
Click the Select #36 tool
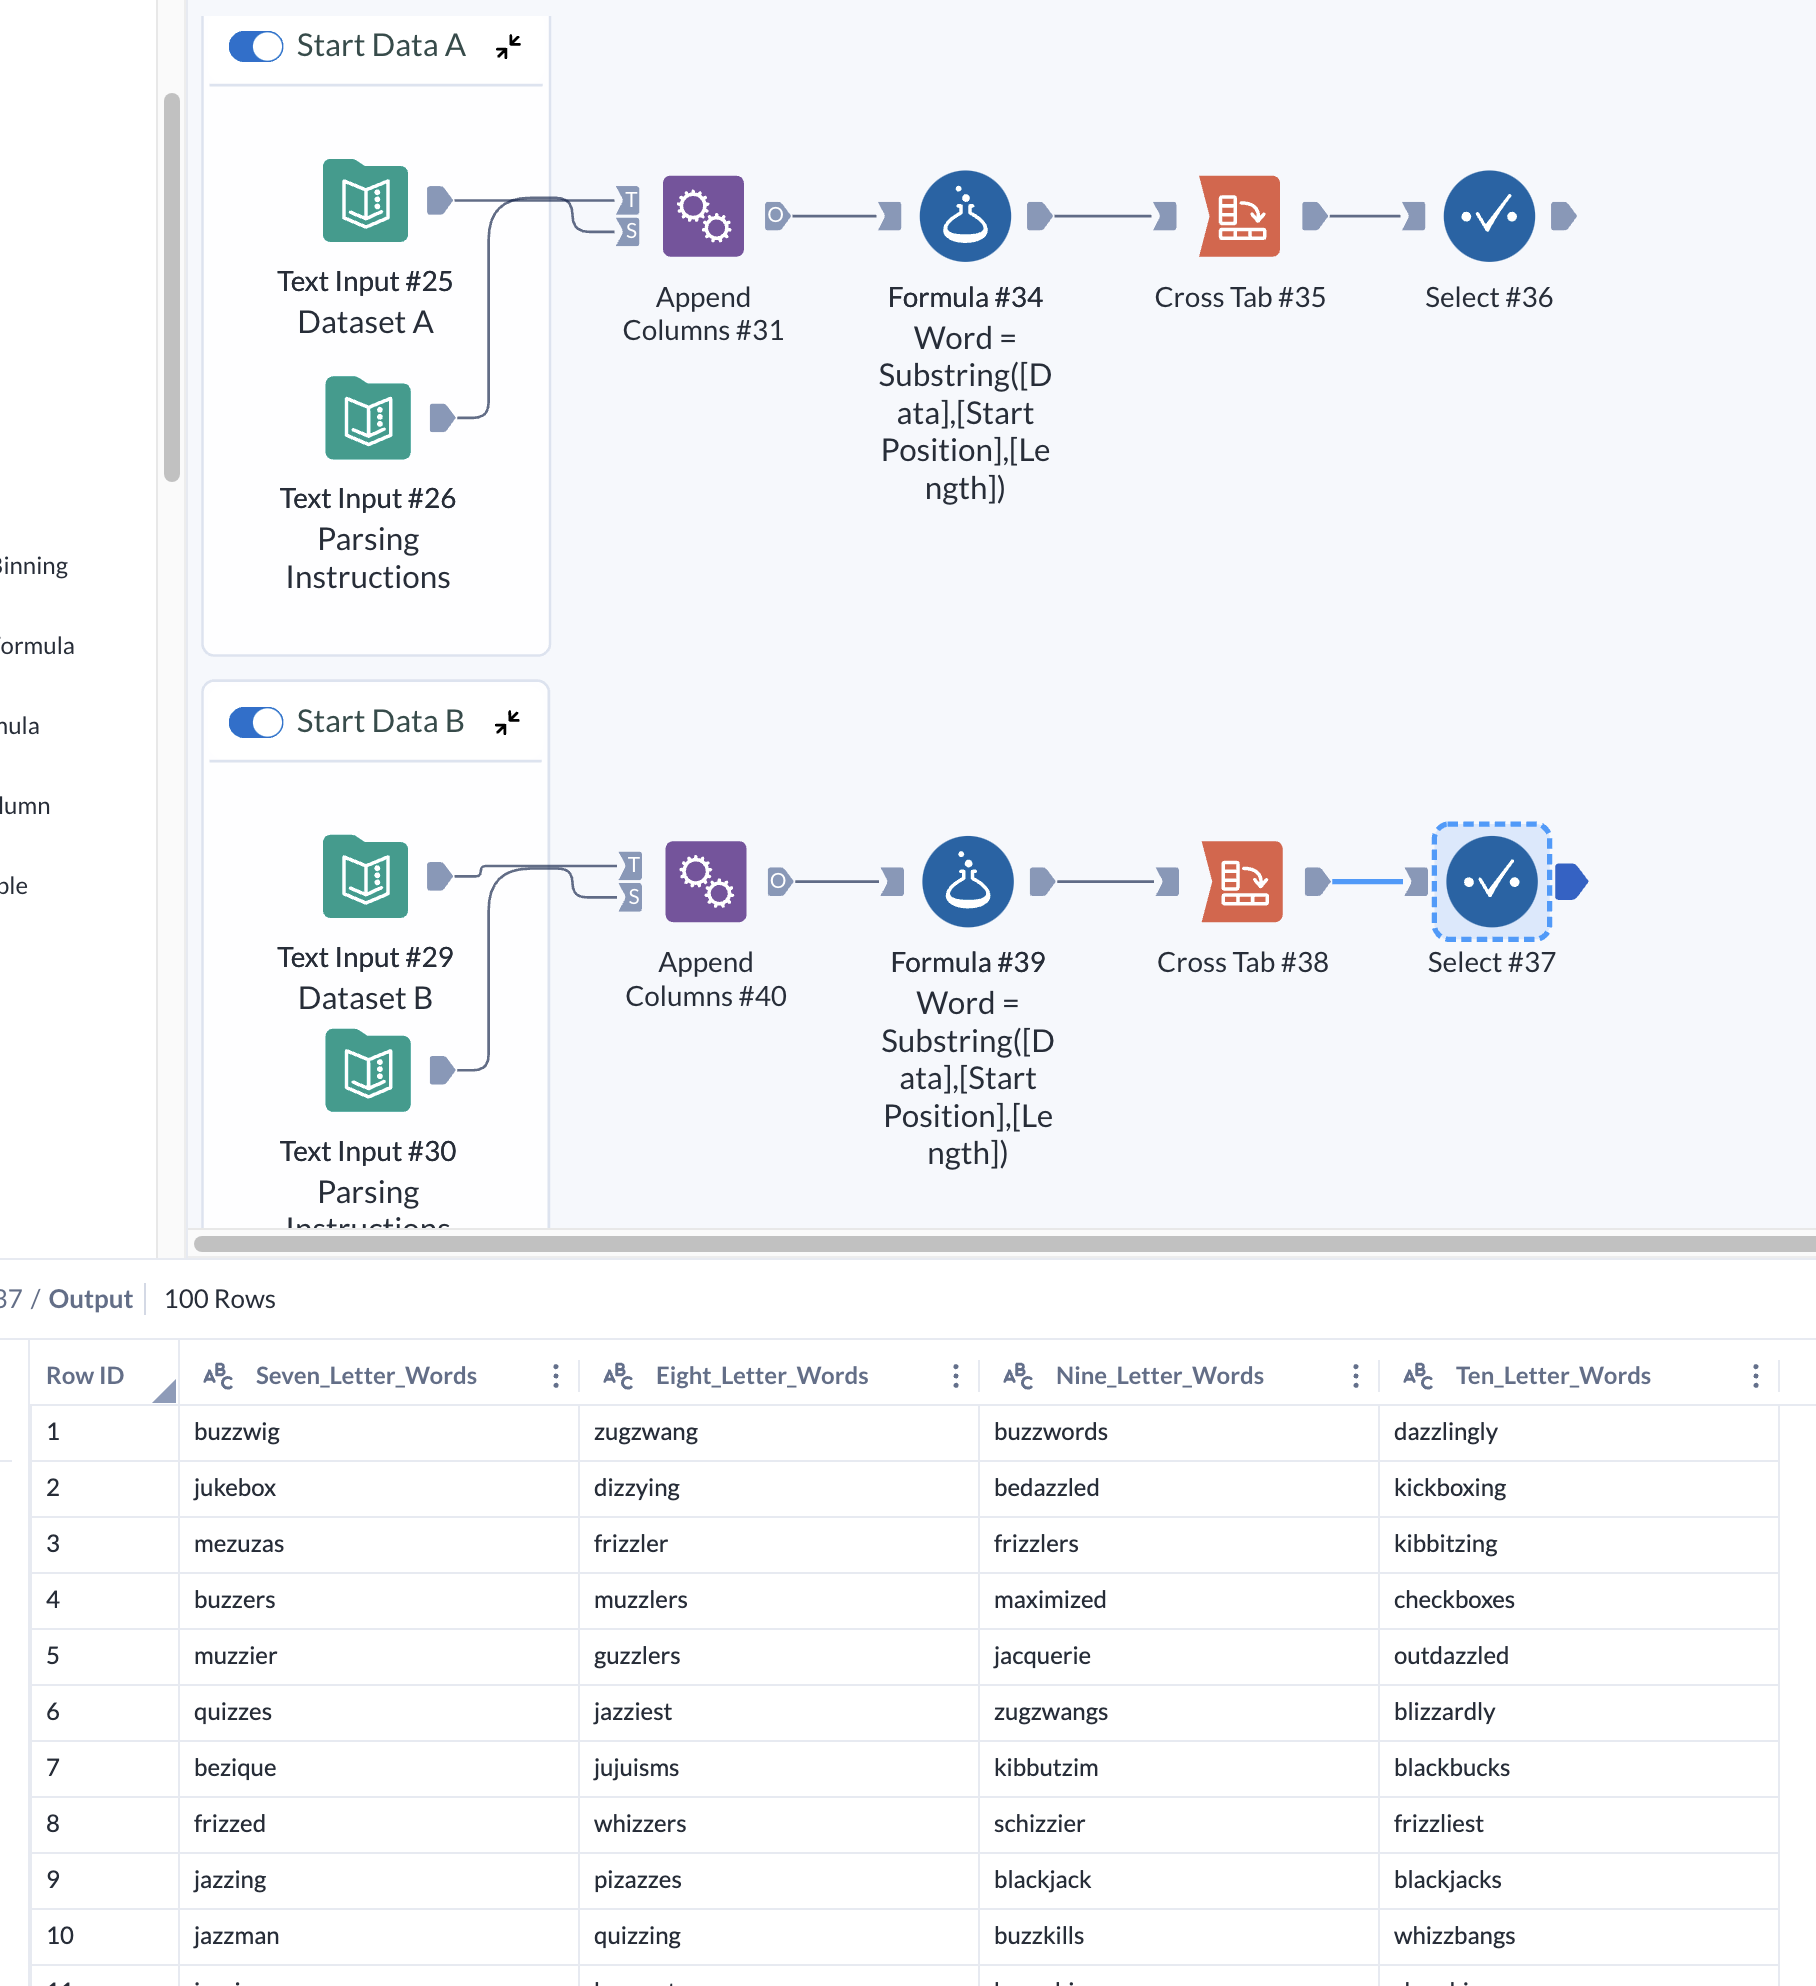[1488, 216]
